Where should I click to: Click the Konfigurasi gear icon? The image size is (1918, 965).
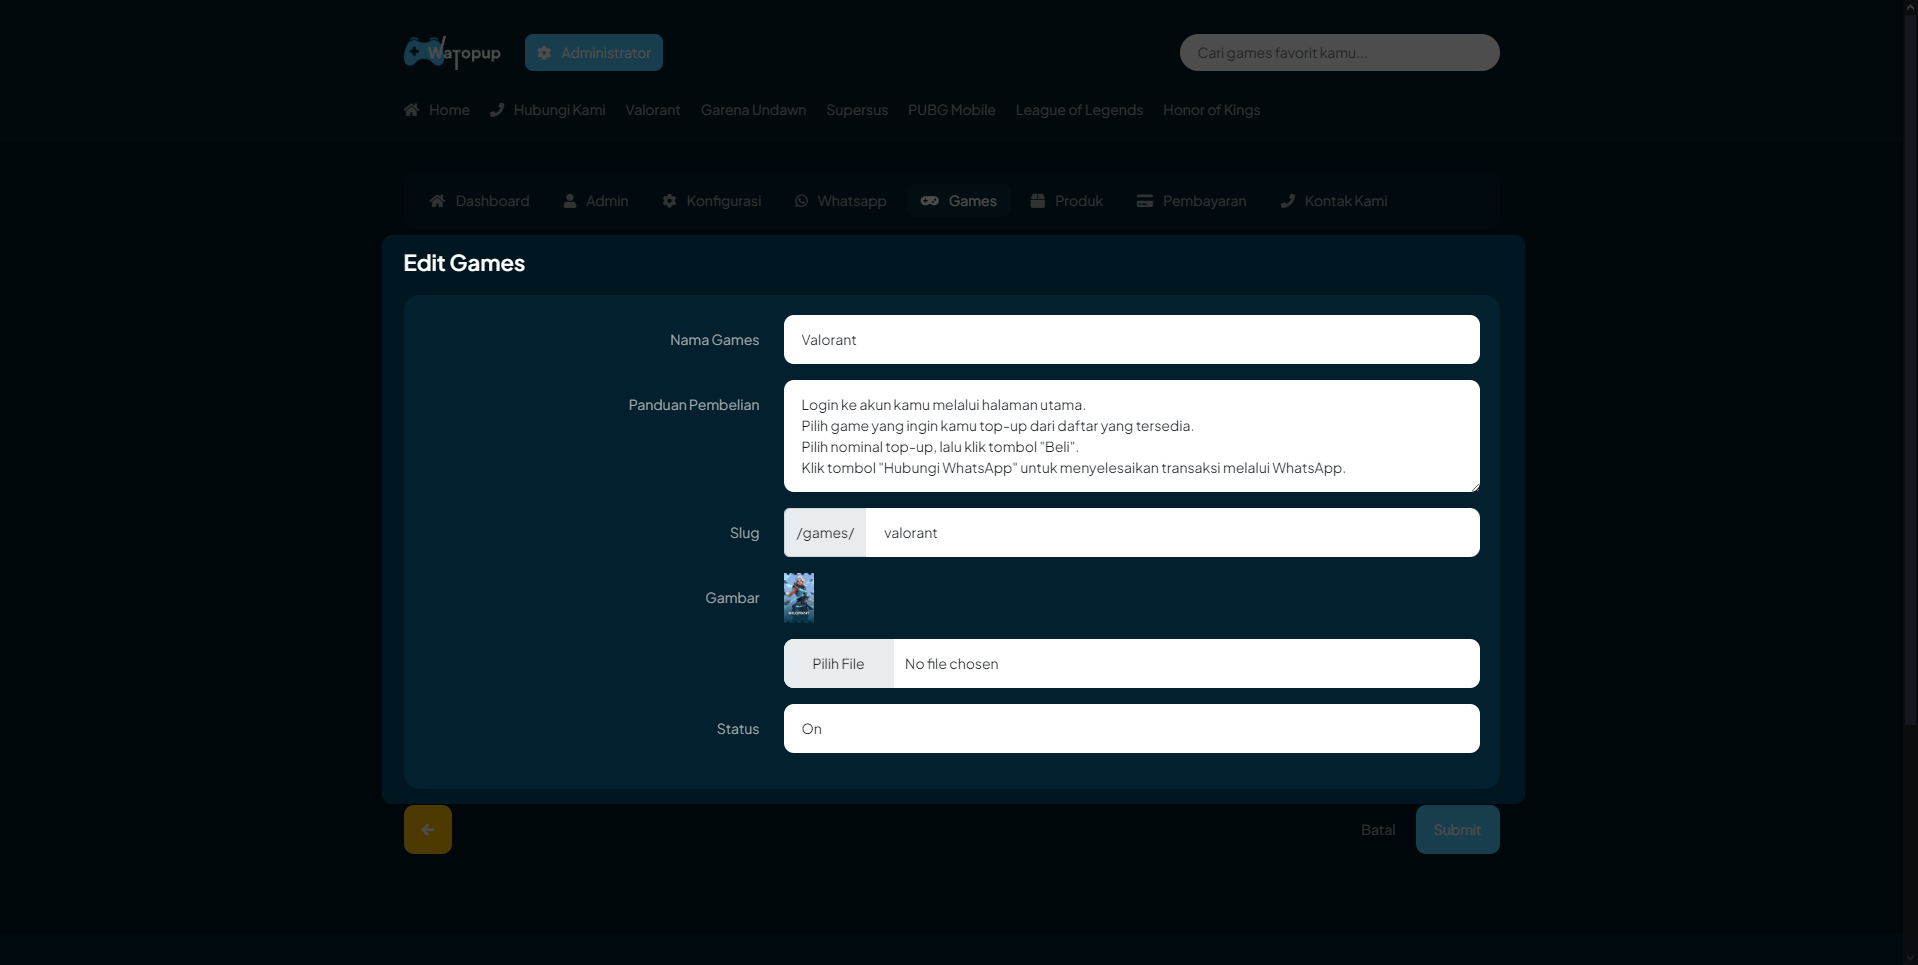point(669,201)
